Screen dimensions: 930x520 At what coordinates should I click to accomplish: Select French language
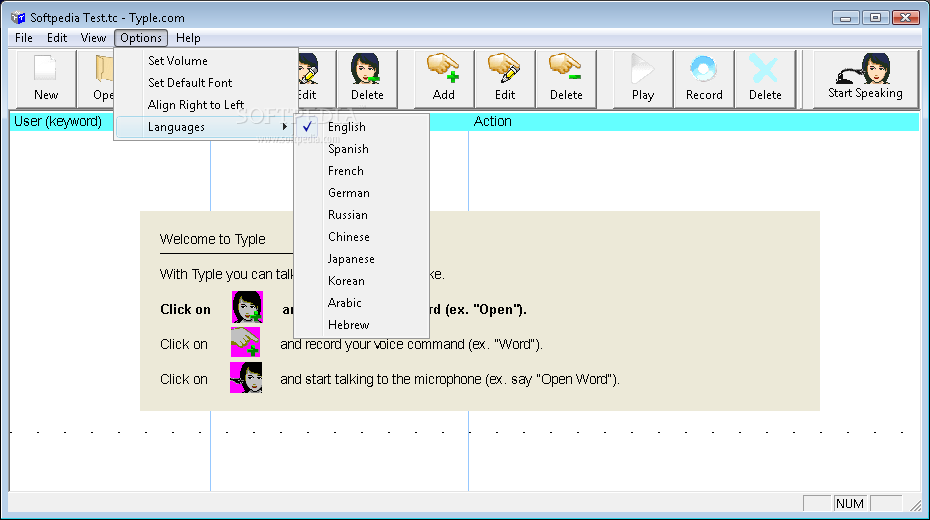coord(361,171)
